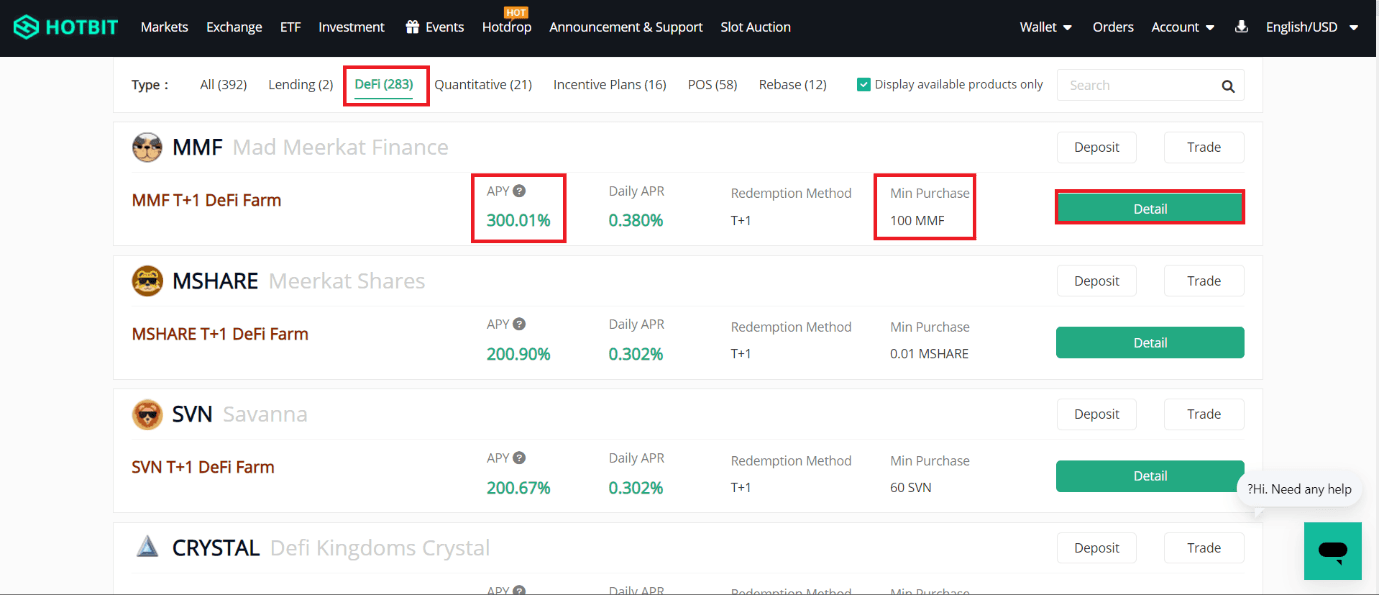Image resolution: width=1379 pixels, height=595 pixels.
Task: Open the Slot Auction page
Action: [x=756, y=27]
